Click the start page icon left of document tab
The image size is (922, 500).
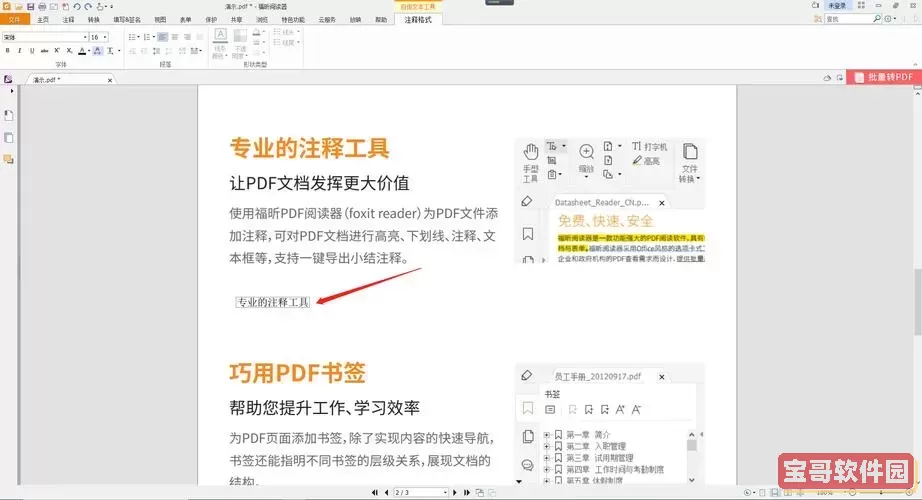click(8, 79)
